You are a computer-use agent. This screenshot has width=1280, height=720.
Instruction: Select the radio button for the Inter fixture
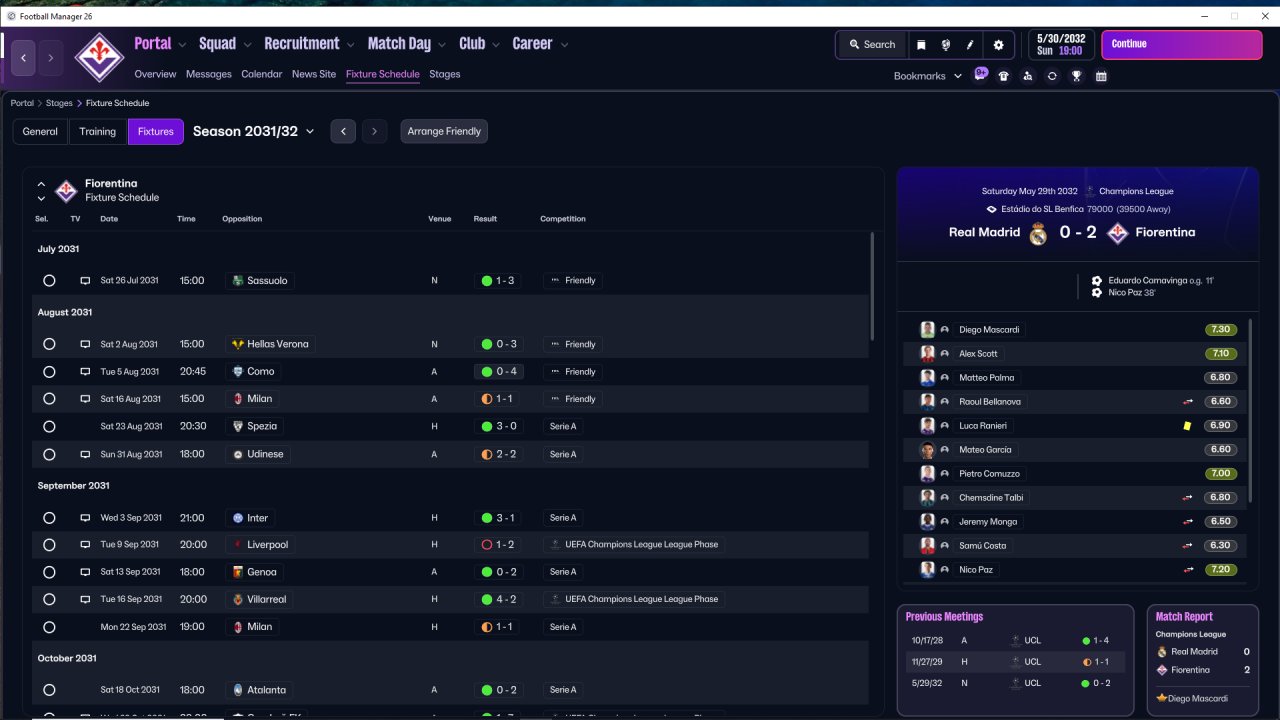coord(49,518)
